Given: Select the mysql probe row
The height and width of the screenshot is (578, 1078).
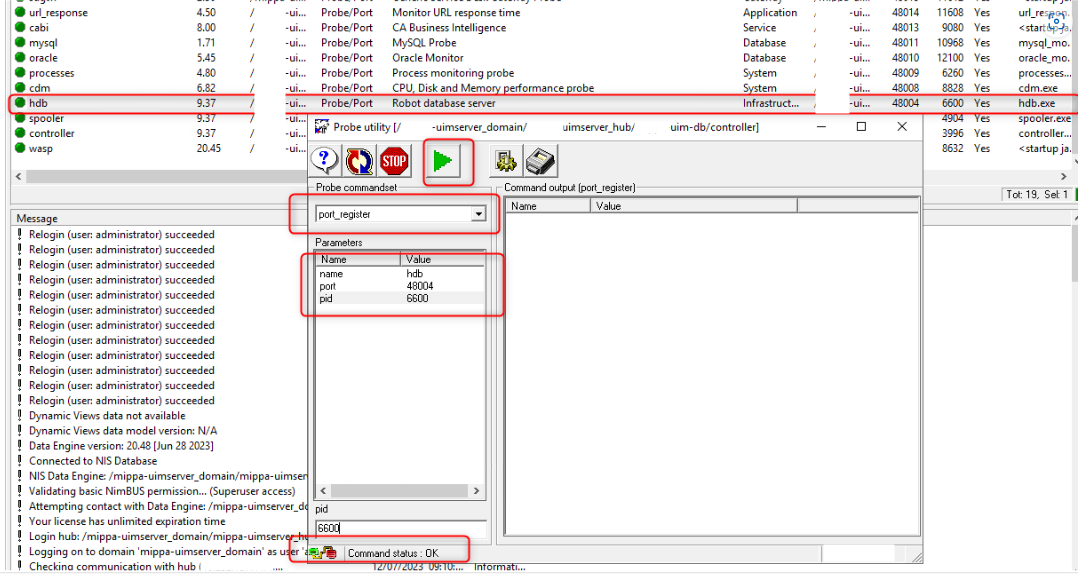Looking at the screenshot, I should coord(543,43).
